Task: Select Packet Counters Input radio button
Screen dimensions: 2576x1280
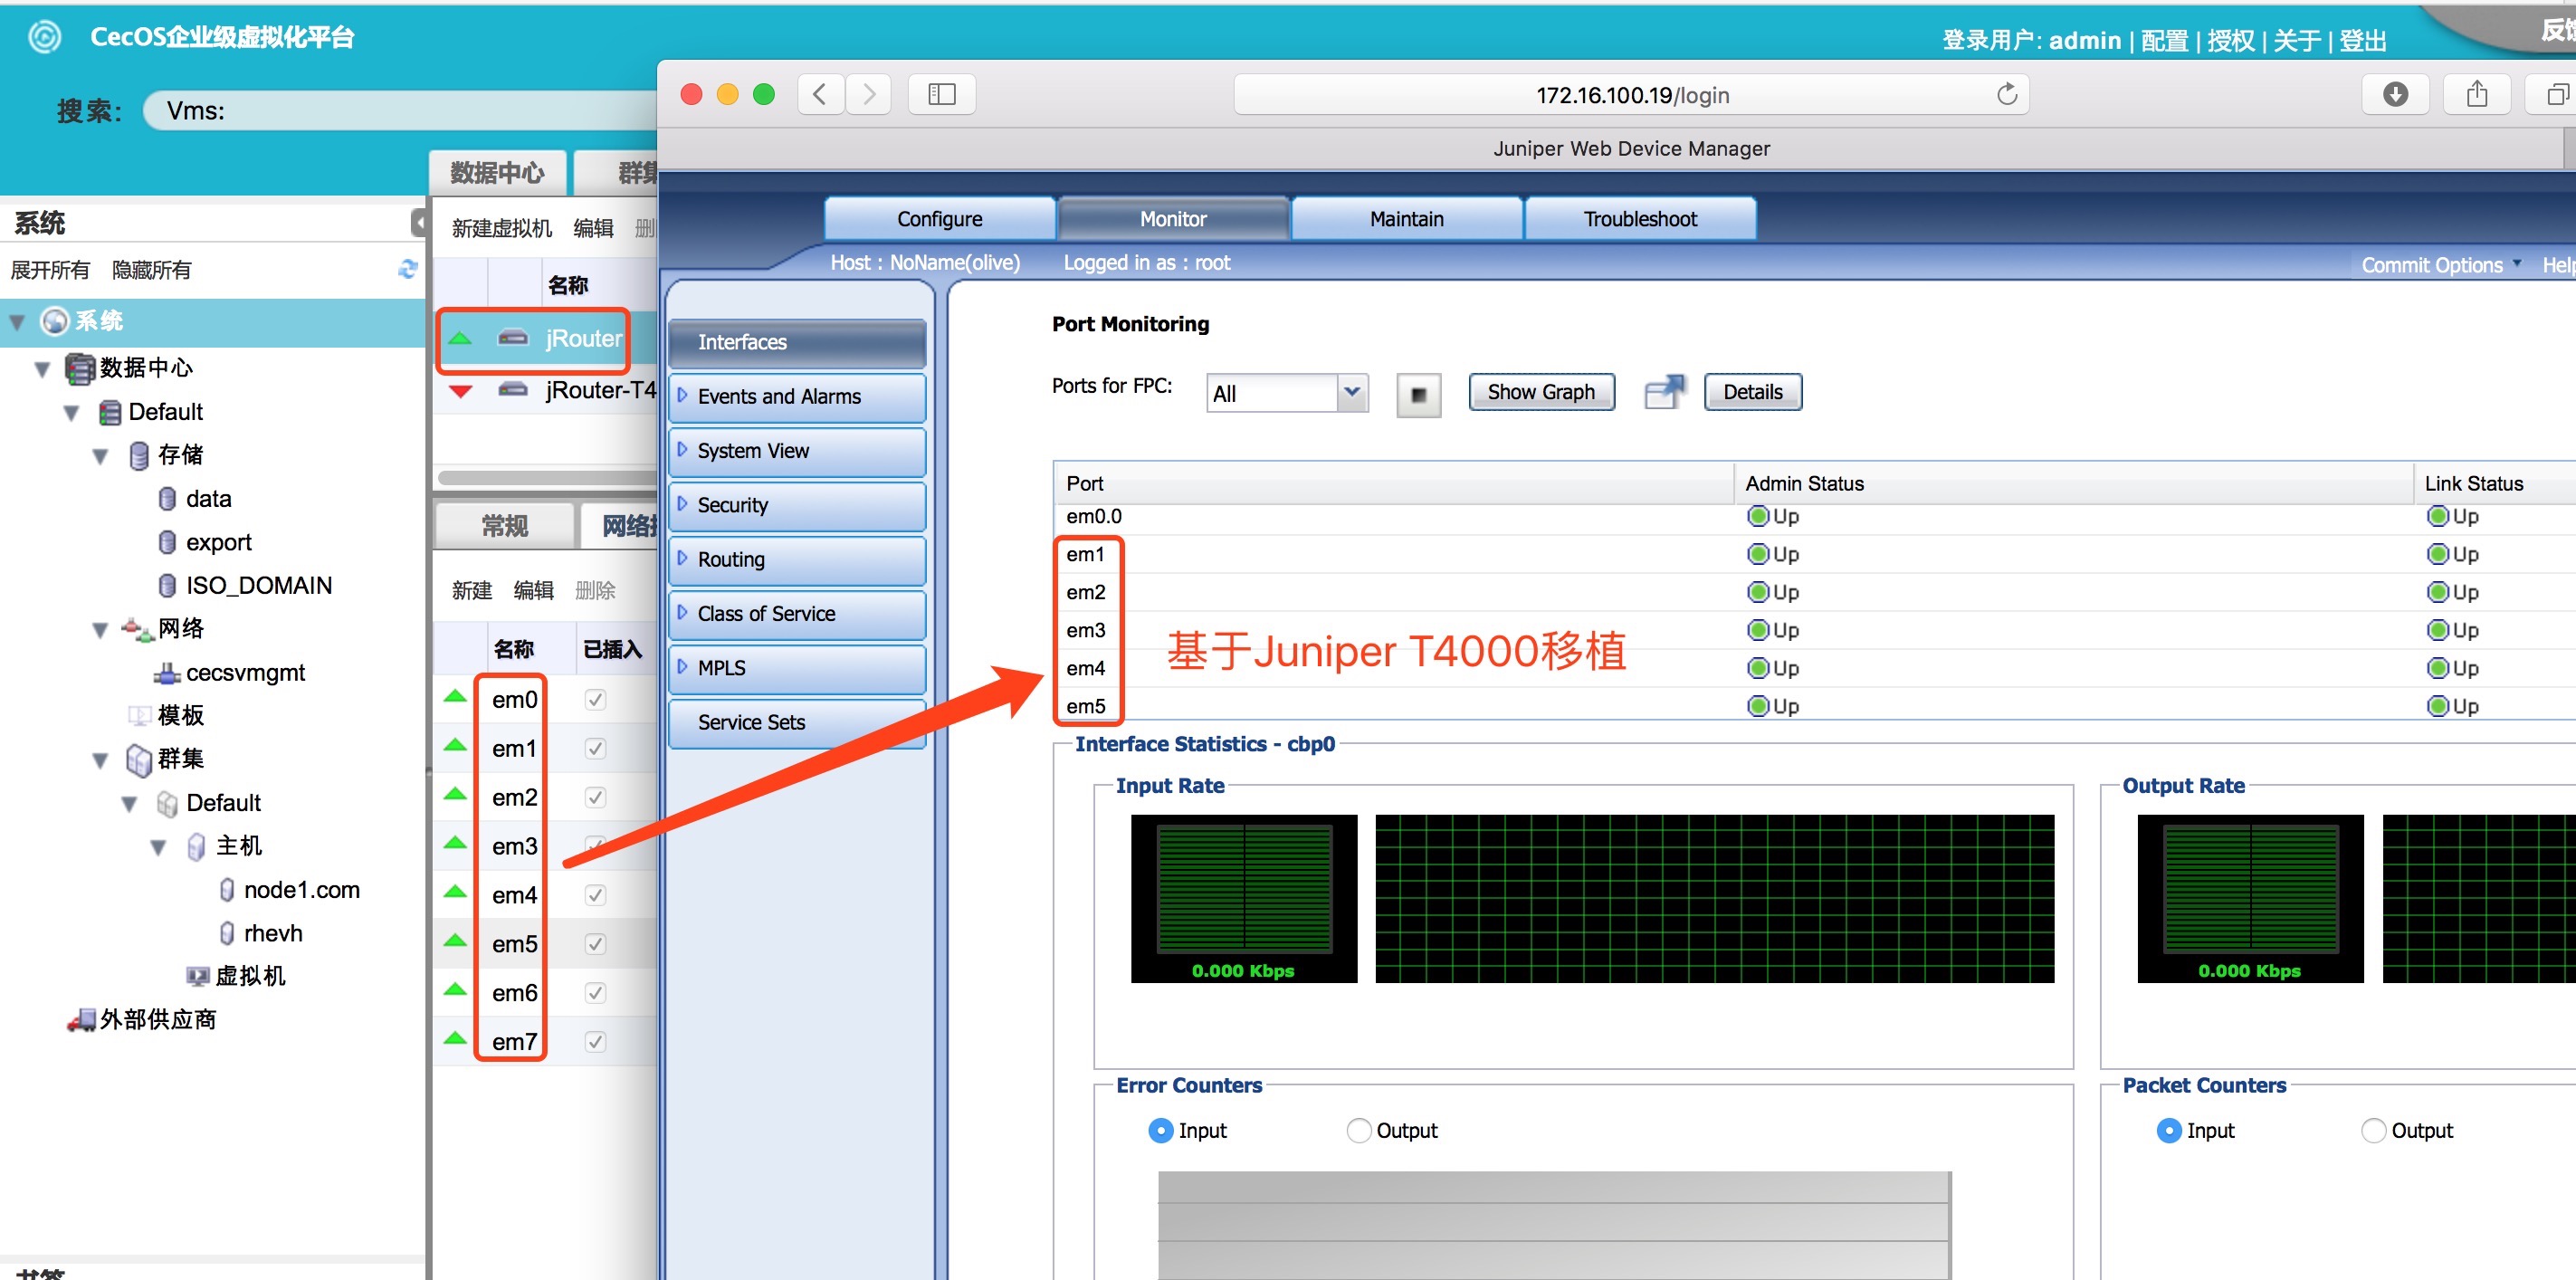Action: [x=2168, y=1130]
